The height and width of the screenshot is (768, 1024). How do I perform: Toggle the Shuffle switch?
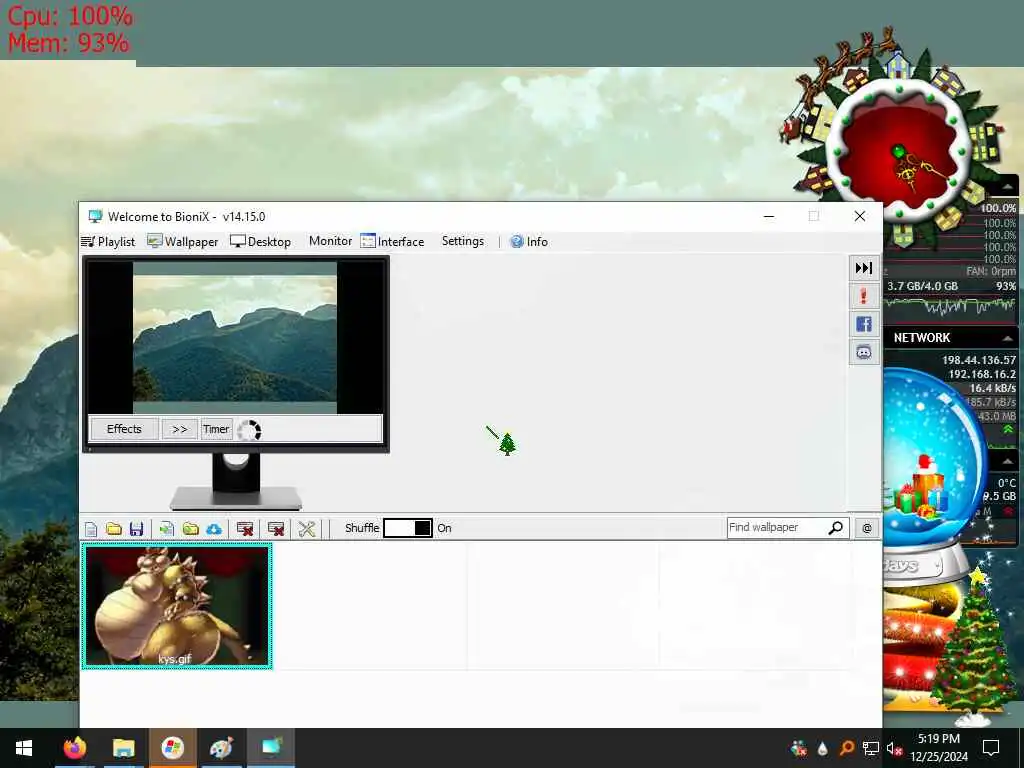[x=408, y=528]
